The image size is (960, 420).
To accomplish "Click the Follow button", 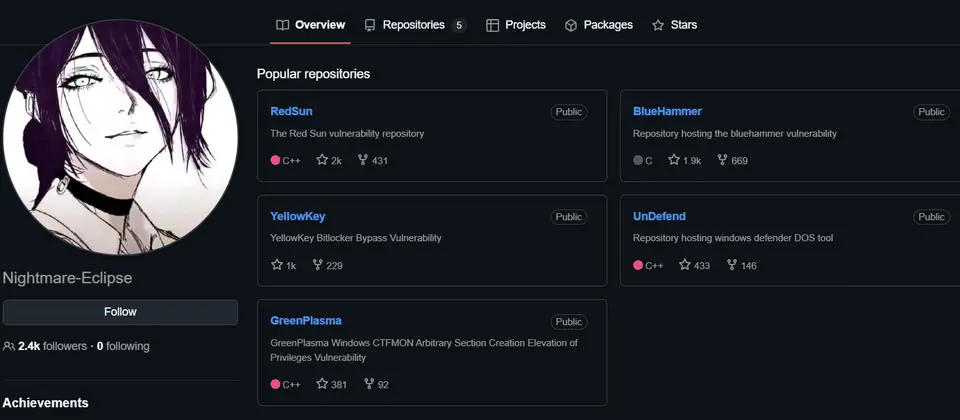I will 120,312.
